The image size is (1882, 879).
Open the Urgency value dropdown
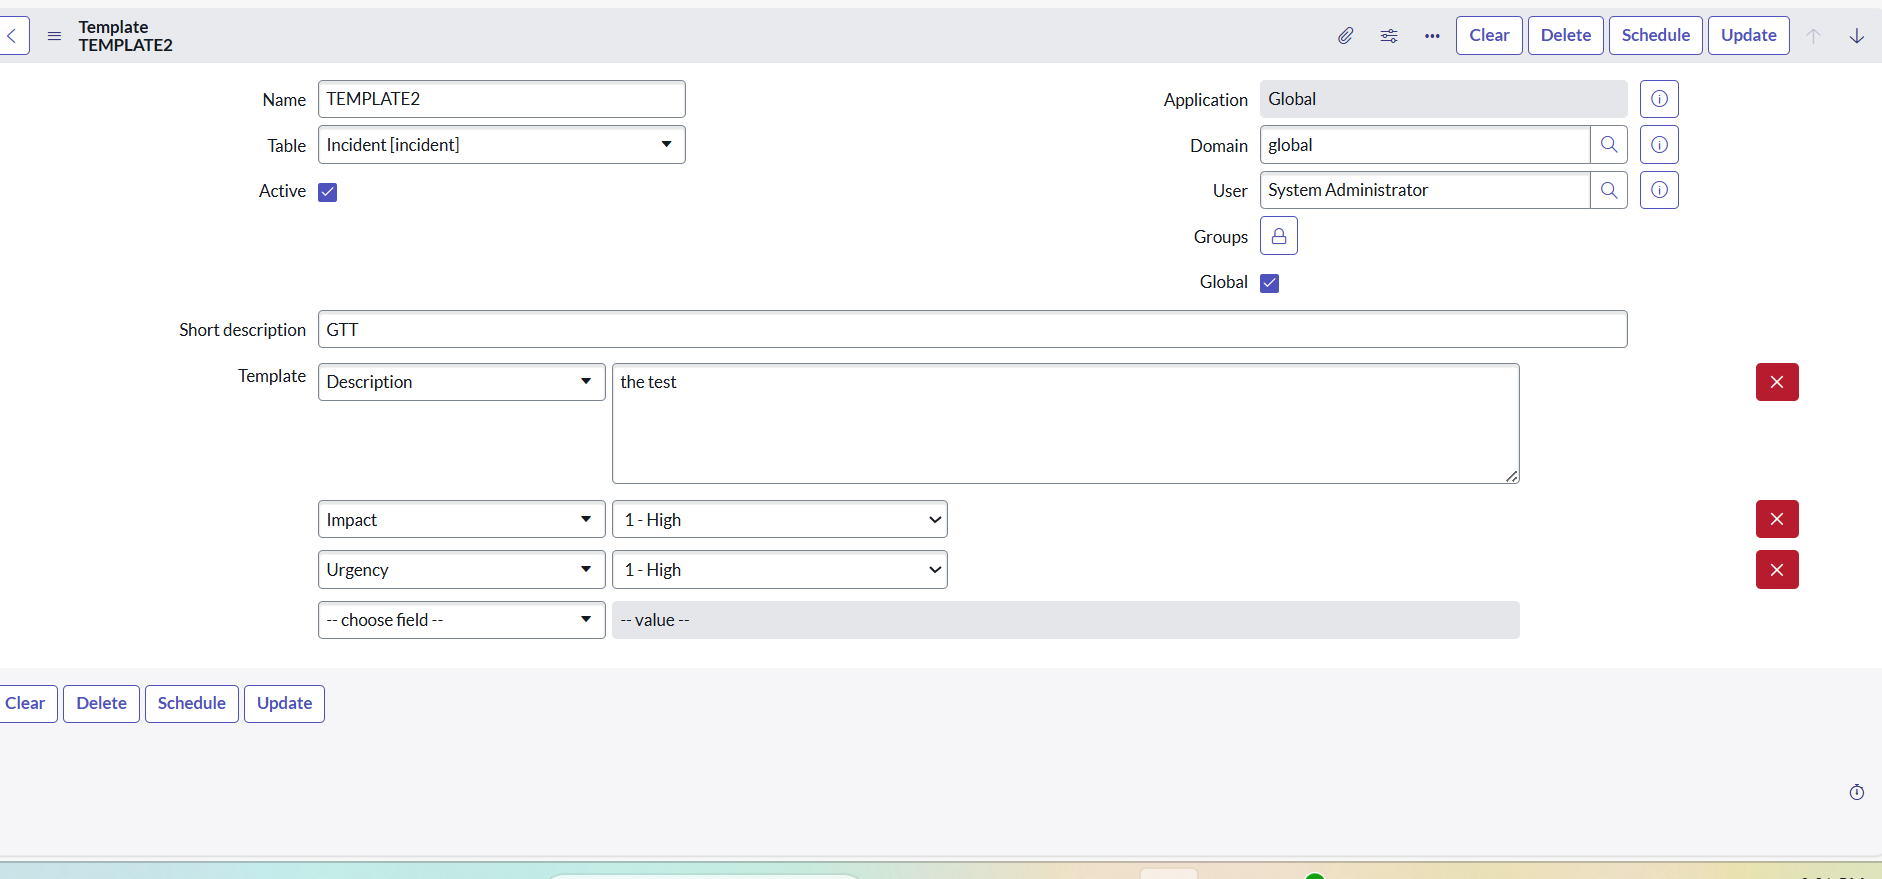[780, 570]
